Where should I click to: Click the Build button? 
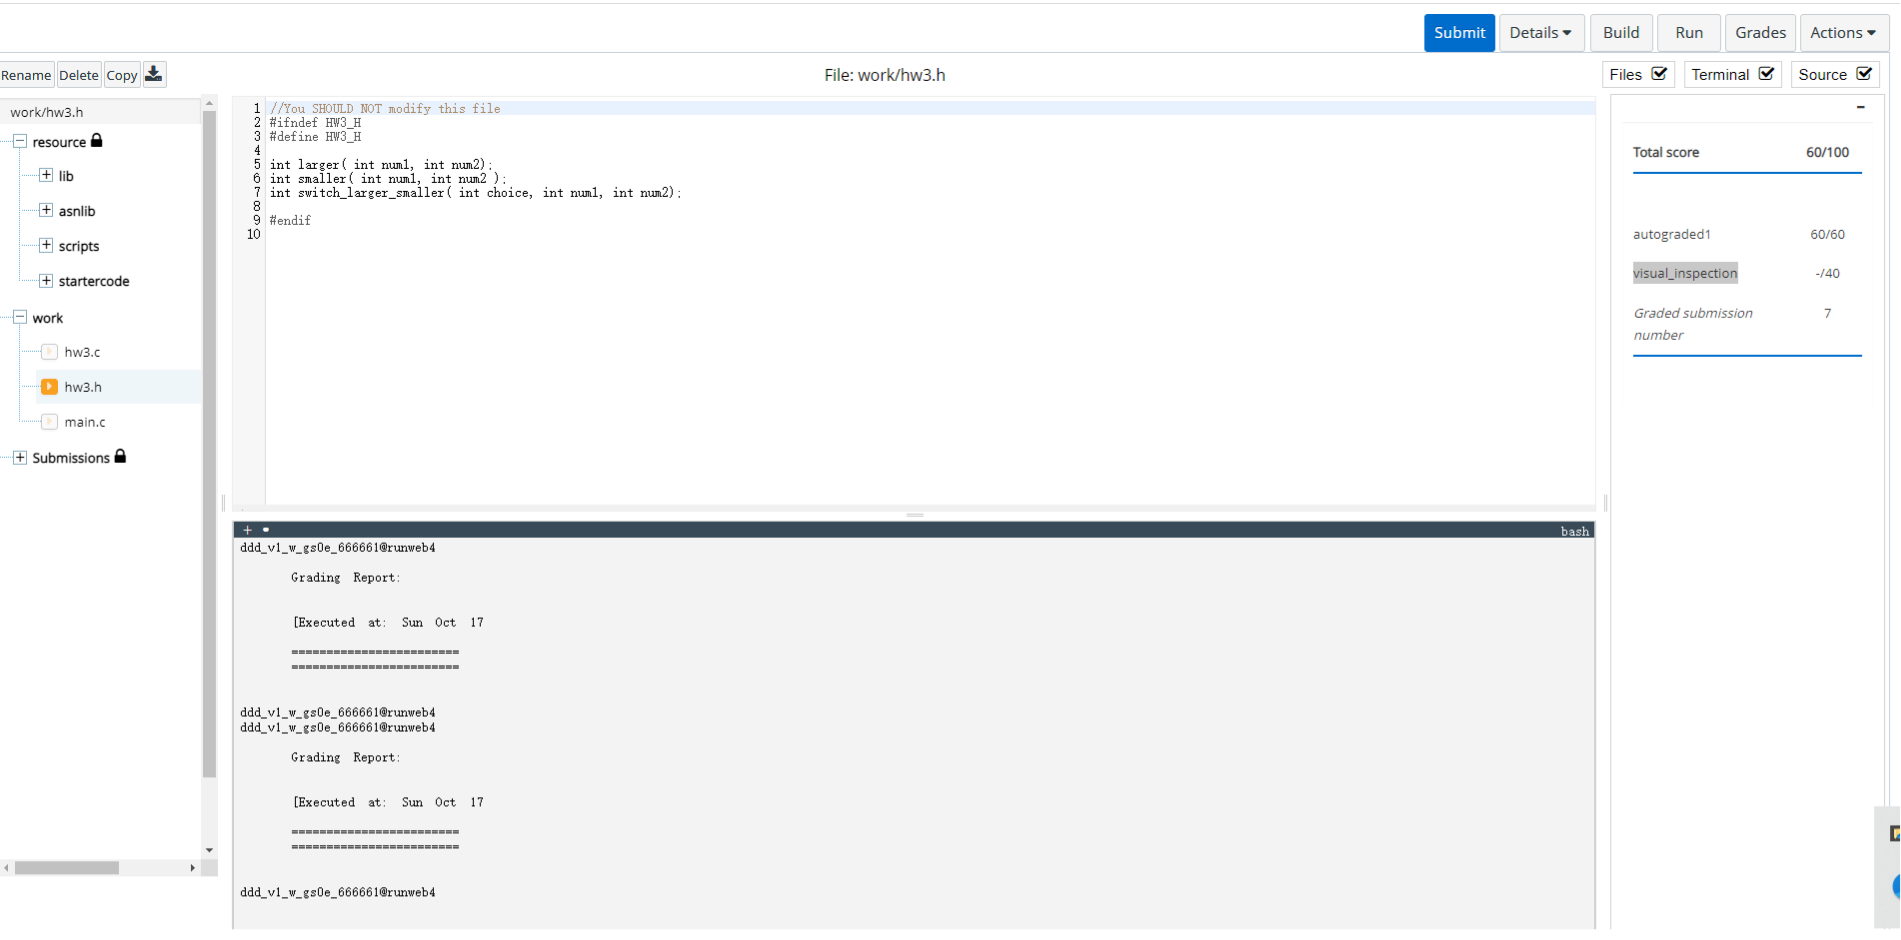[1621, 33]
